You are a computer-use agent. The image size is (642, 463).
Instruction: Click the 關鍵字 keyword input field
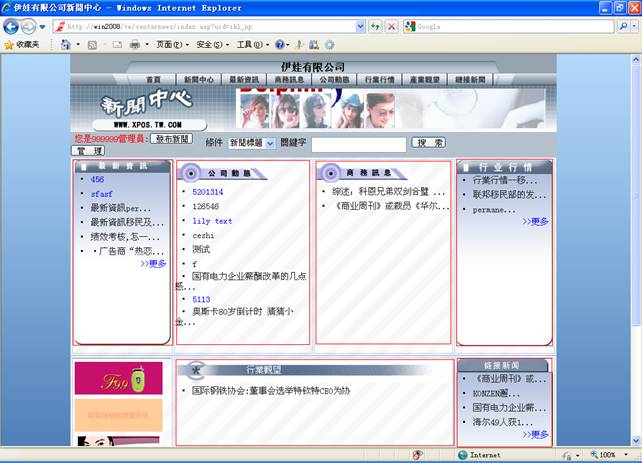point(358,144)
